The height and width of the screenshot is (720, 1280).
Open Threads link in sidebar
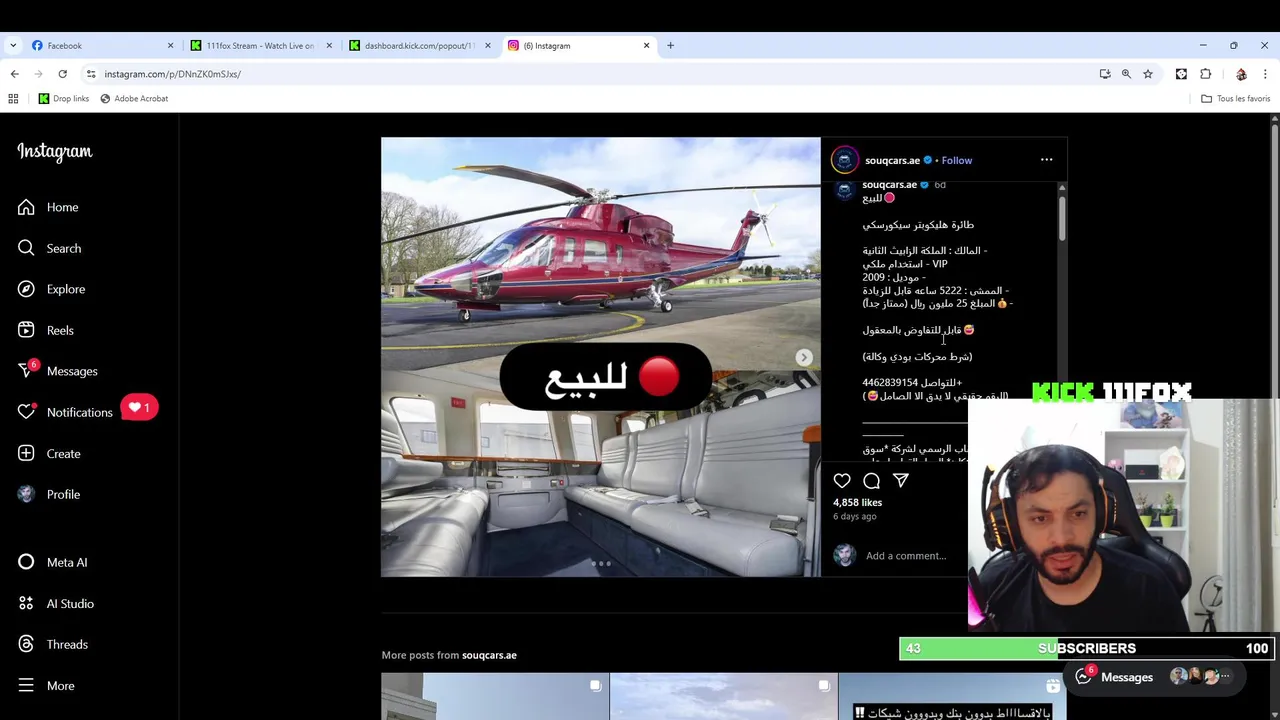pos(53,644)
